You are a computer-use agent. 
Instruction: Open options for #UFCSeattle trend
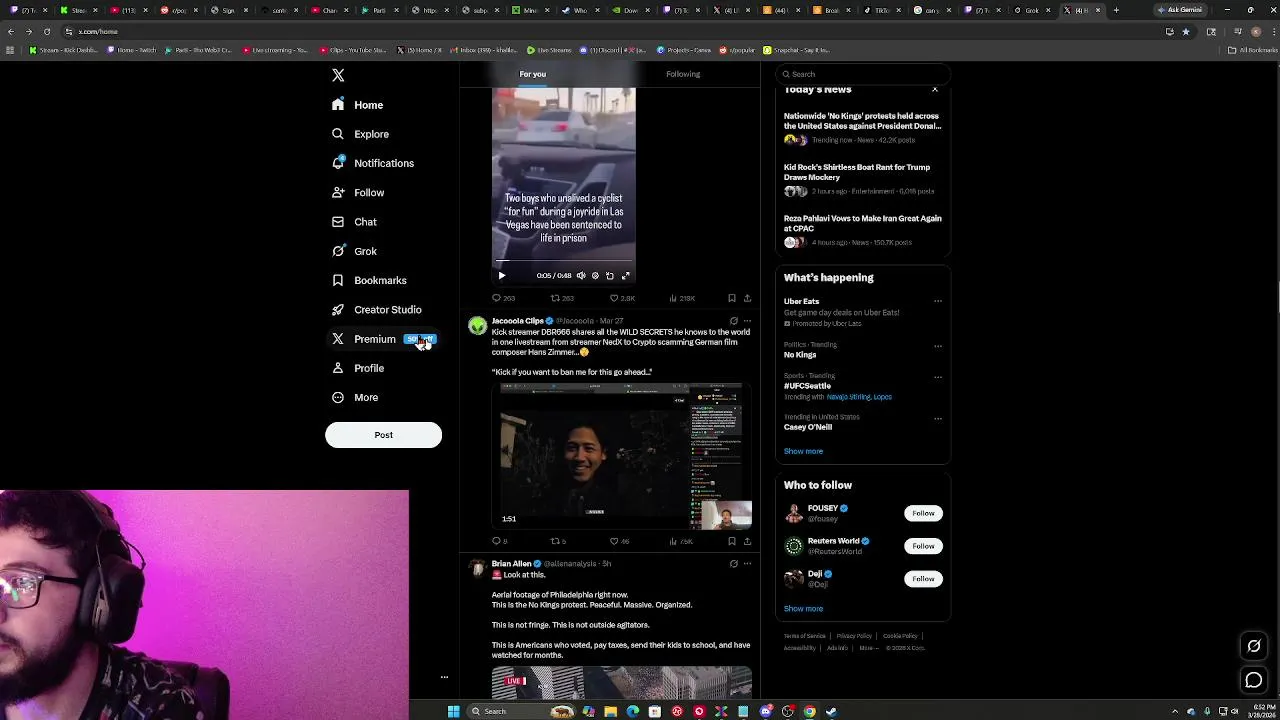click(x=937, y=377)
